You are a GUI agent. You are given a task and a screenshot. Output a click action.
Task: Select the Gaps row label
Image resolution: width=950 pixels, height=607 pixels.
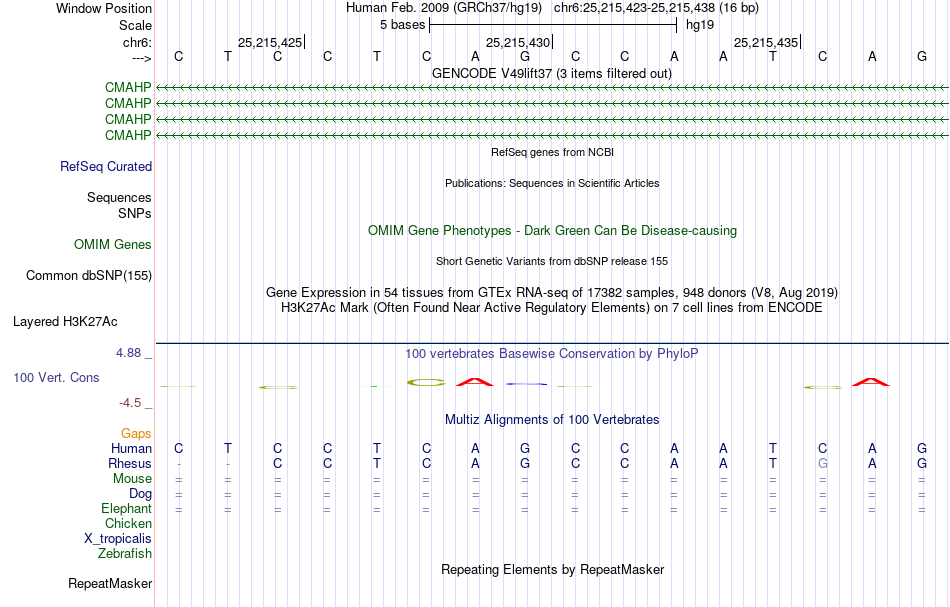point(136,433)
